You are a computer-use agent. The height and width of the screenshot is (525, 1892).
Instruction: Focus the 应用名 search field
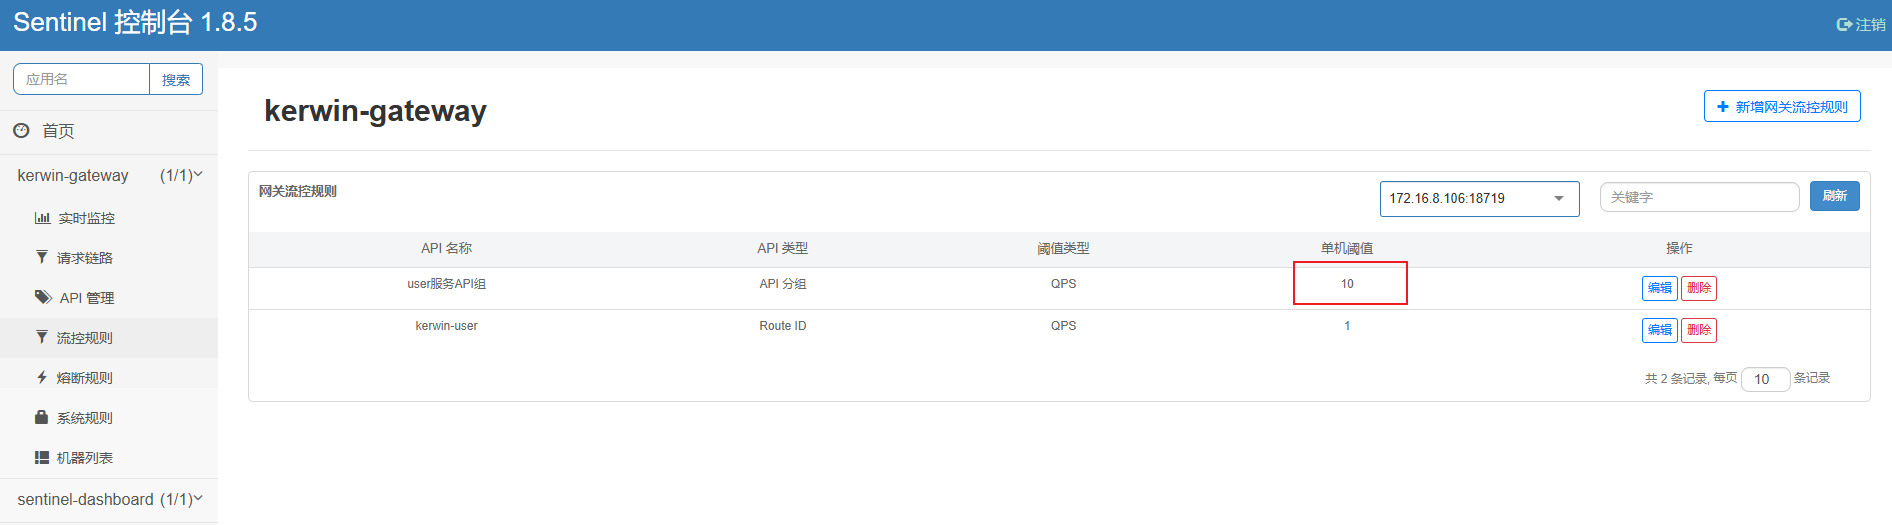81,79
